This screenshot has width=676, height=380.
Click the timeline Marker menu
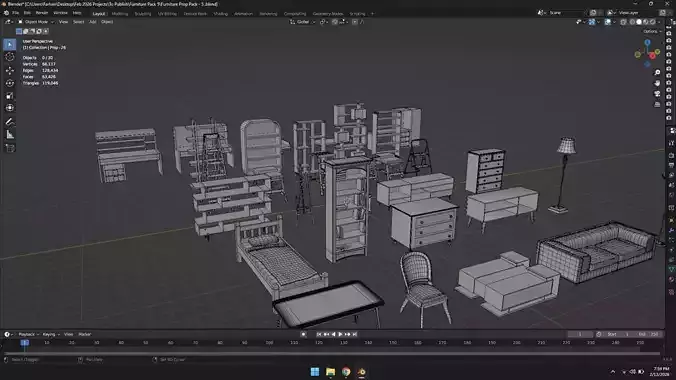coord(84,334)
